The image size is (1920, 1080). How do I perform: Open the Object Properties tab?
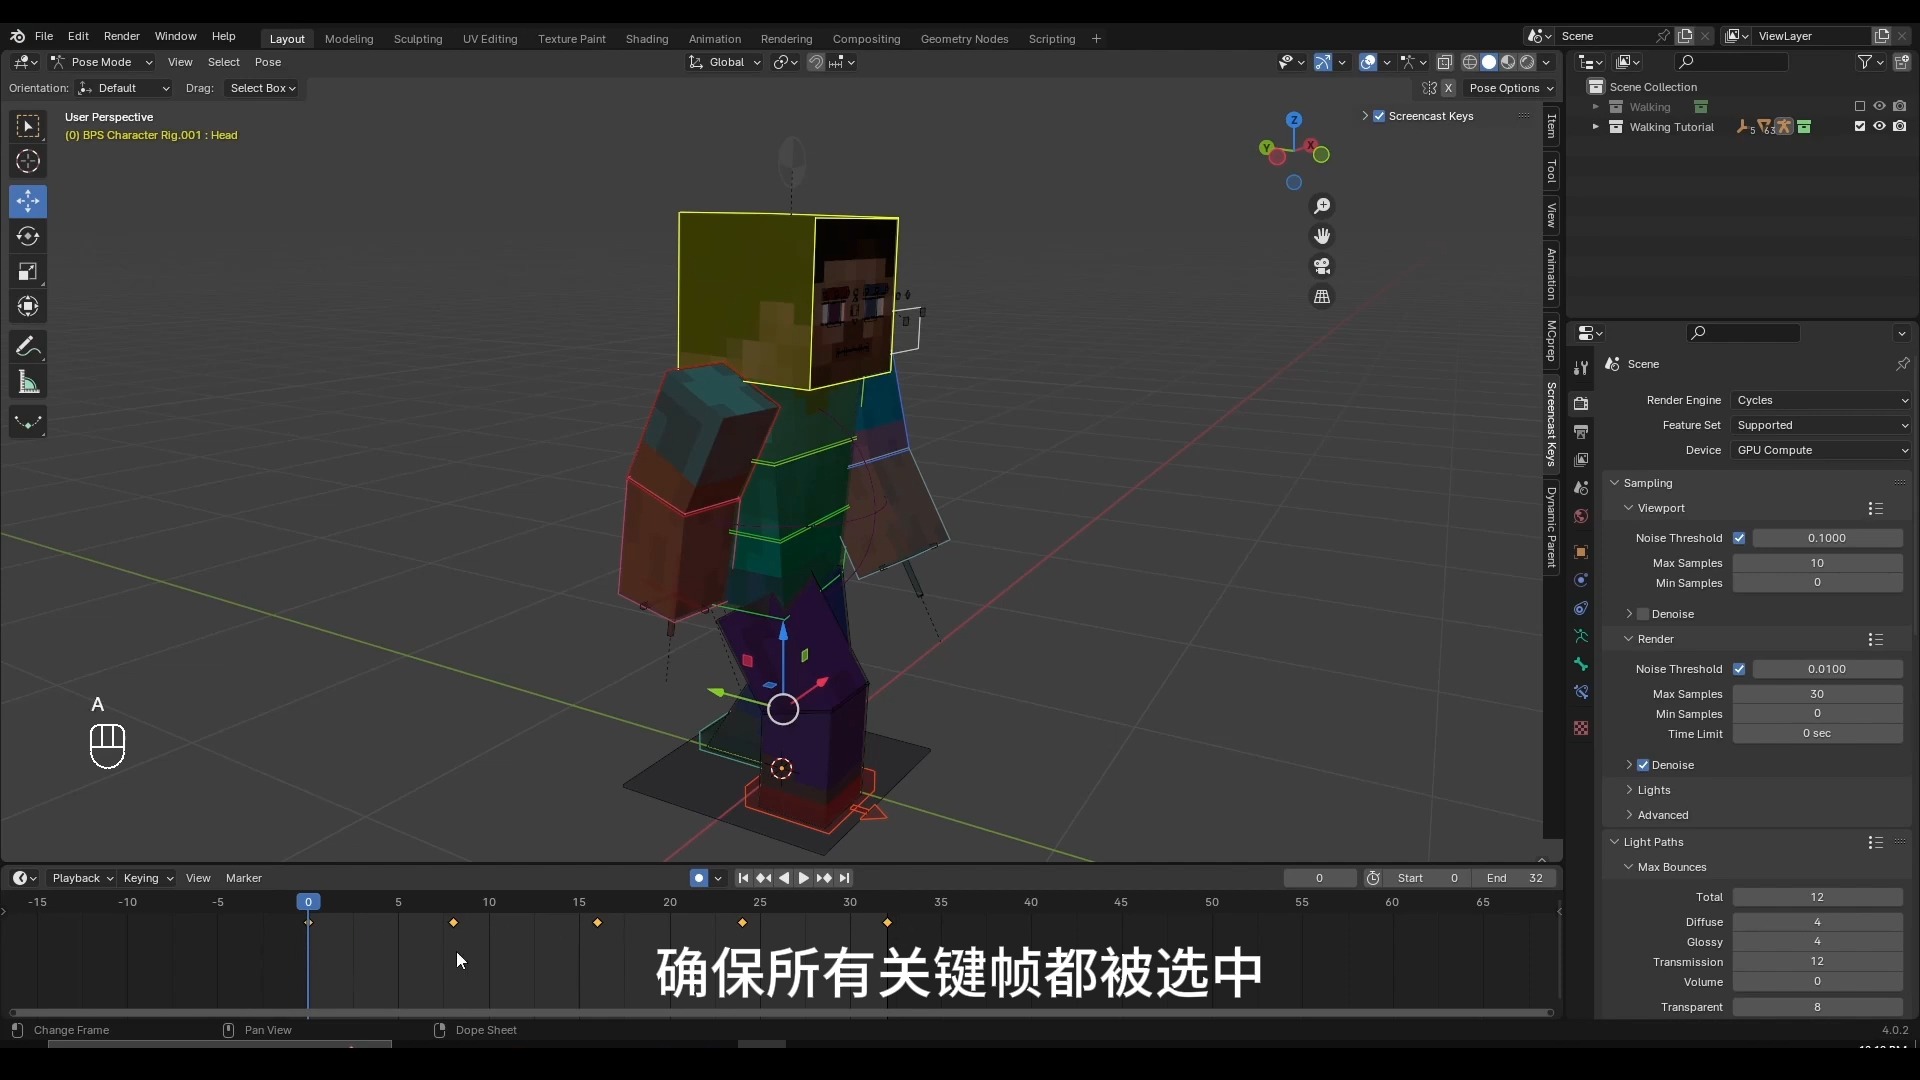click(x=1581, y=551)
